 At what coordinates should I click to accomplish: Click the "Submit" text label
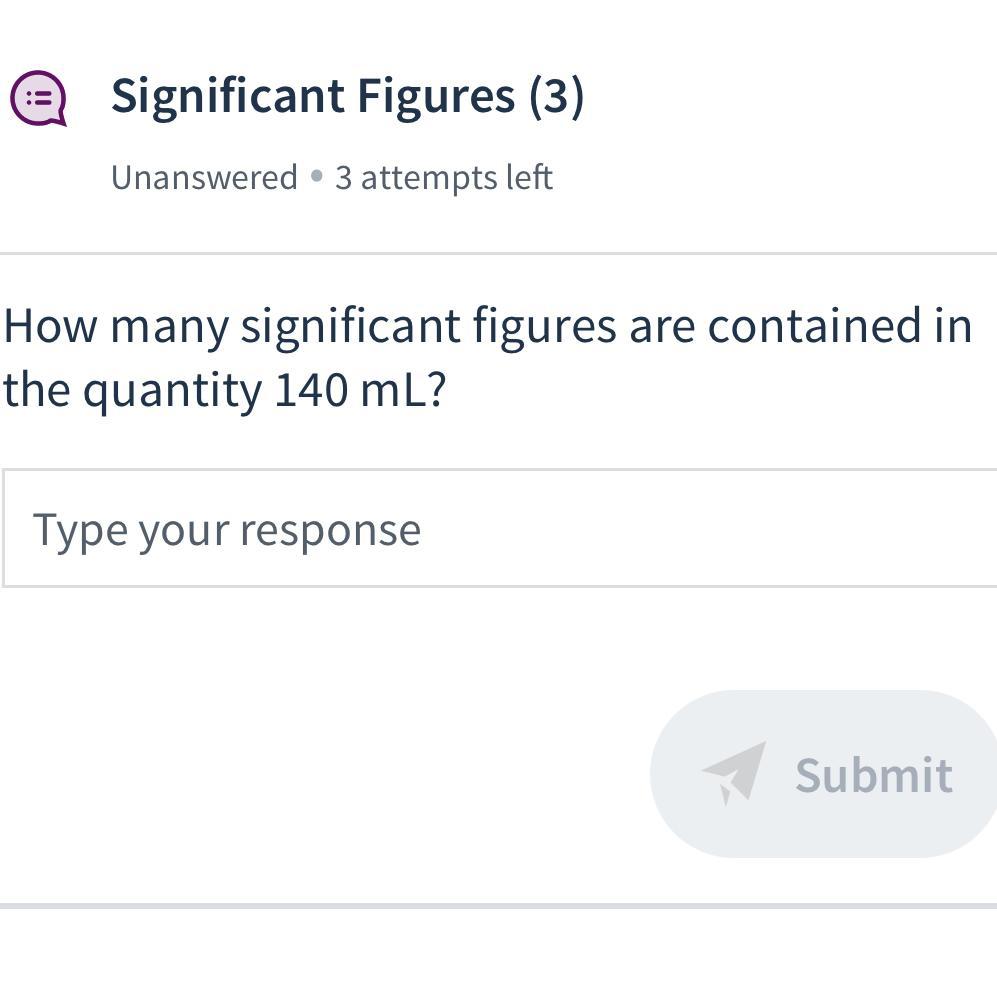point(873,775)
